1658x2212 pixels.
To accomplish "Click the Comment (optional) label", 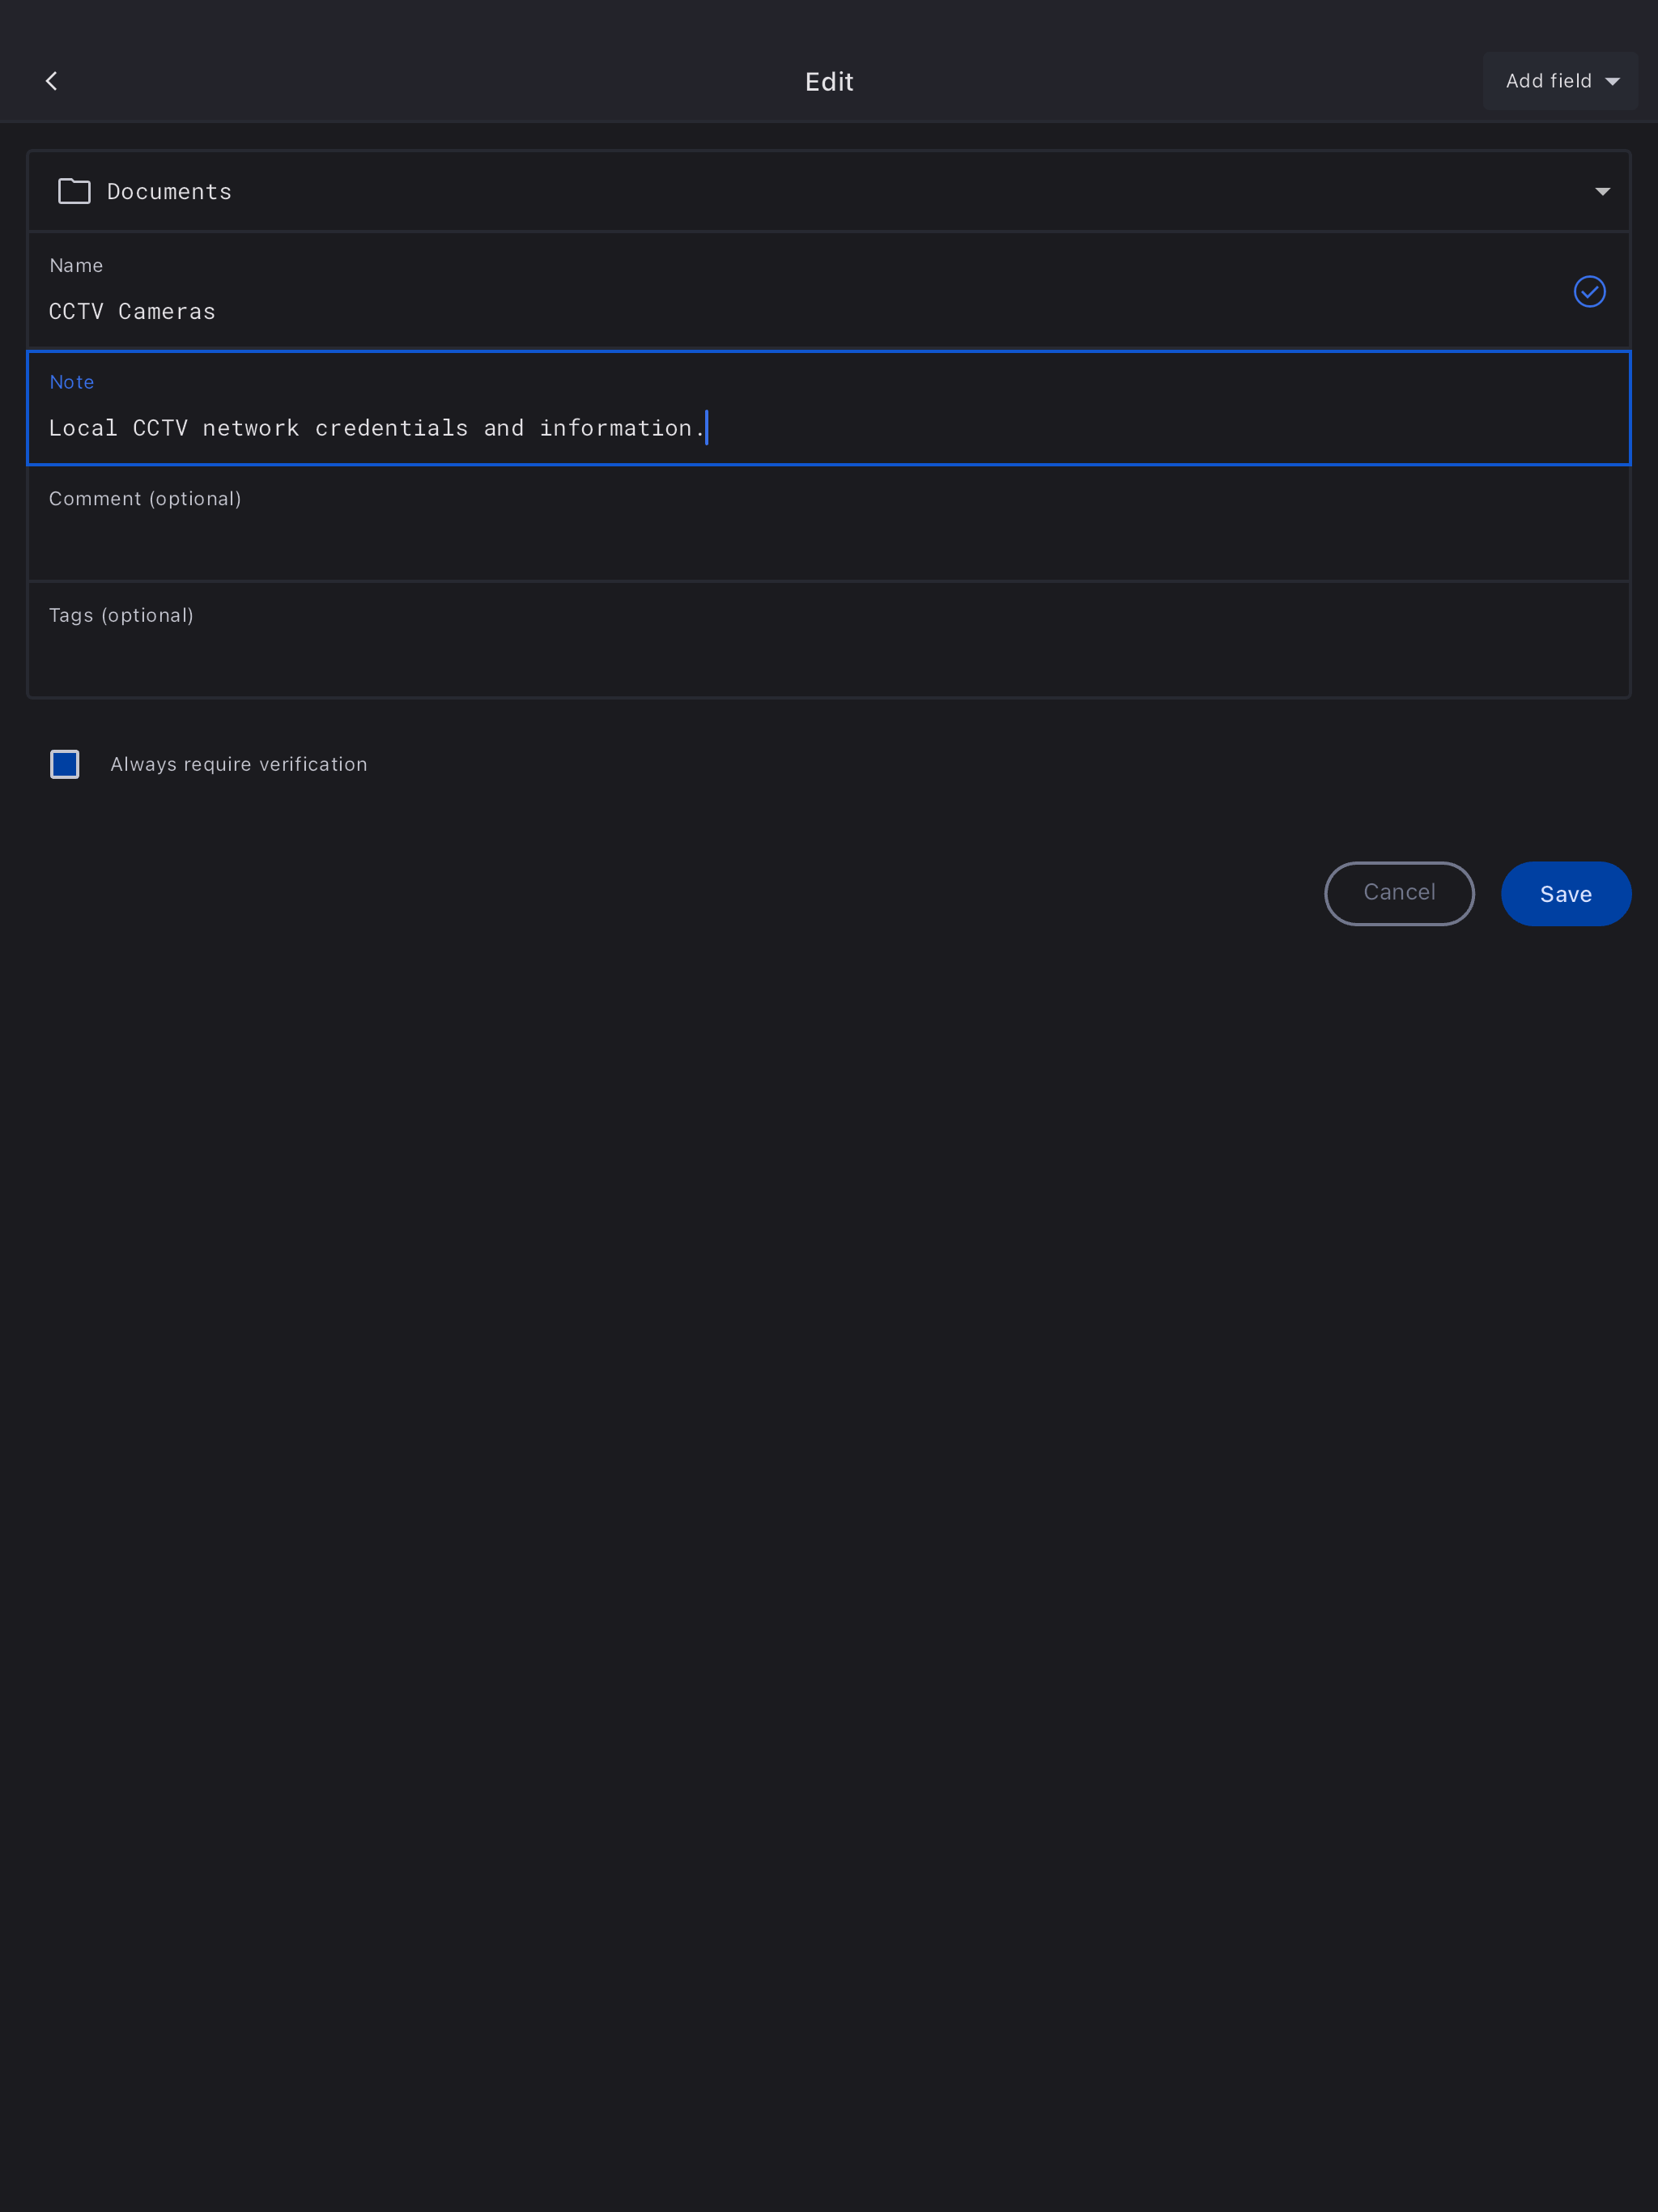I will point(145,499).
